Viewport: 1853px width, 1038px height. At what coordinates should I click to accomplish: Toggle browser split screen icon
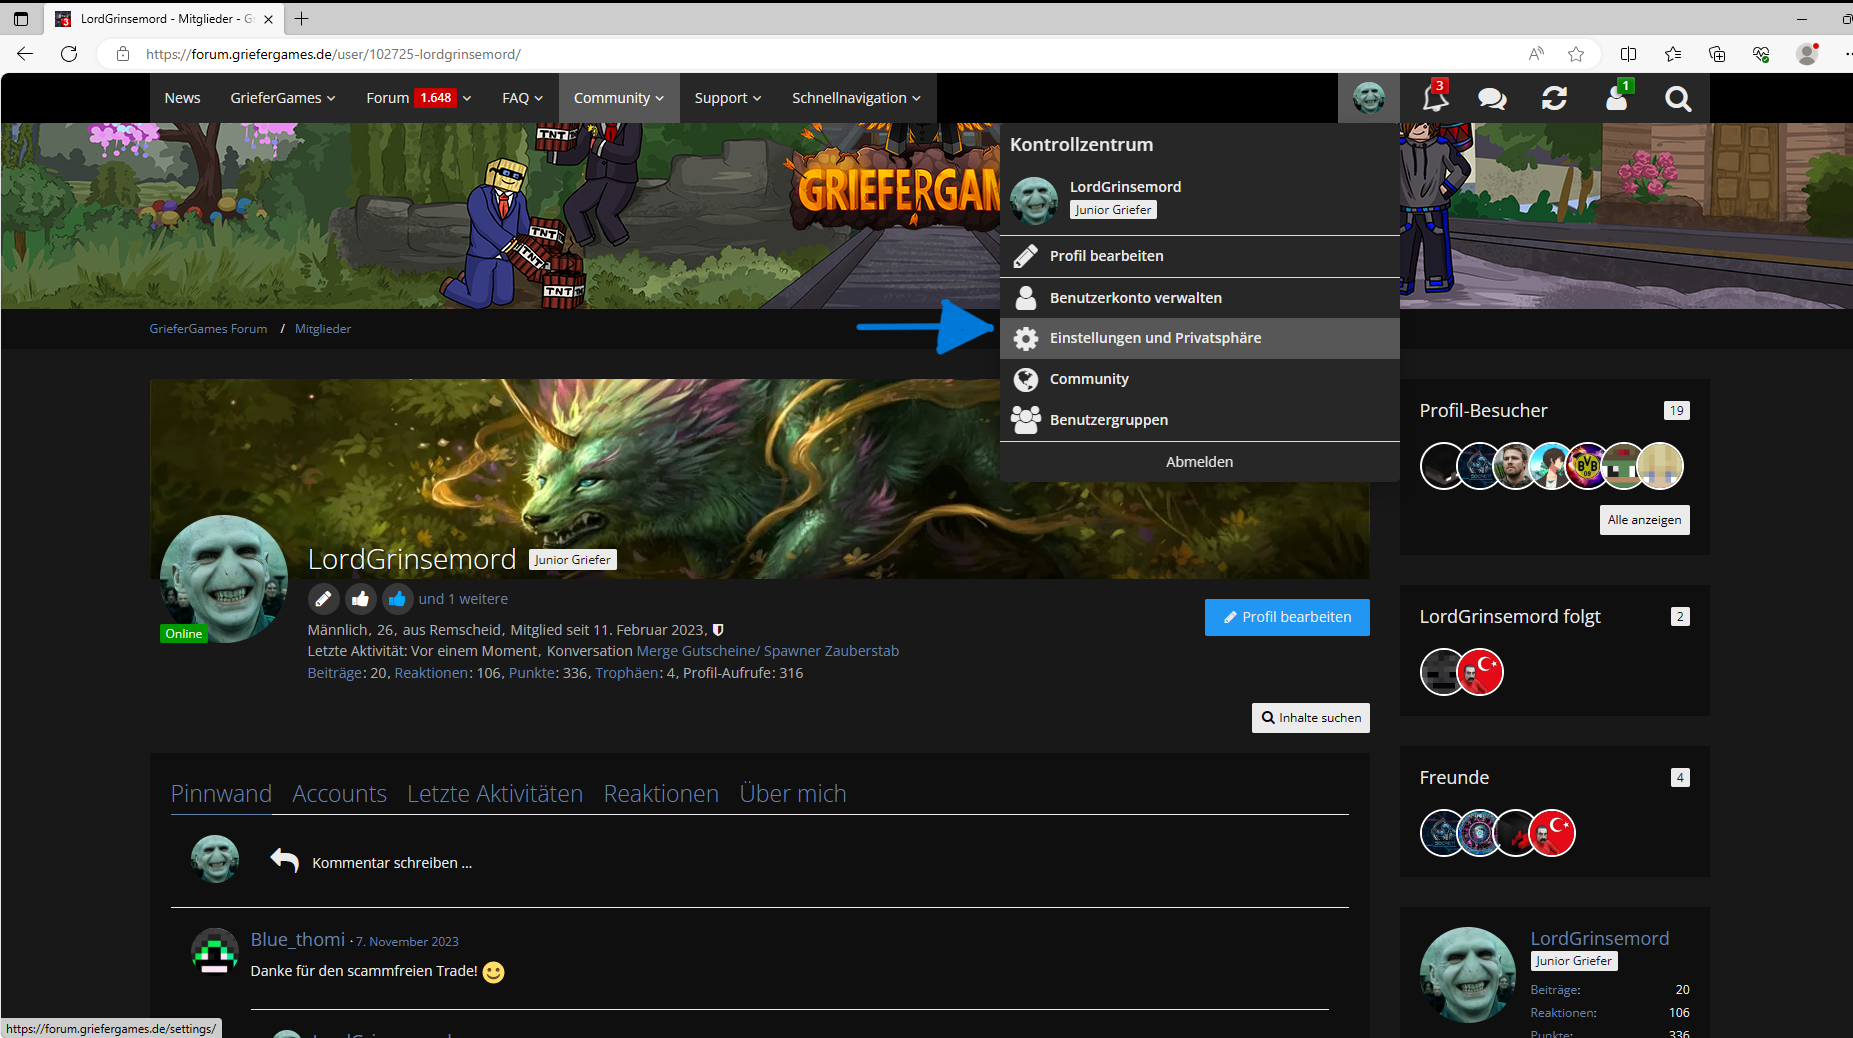1628,54
